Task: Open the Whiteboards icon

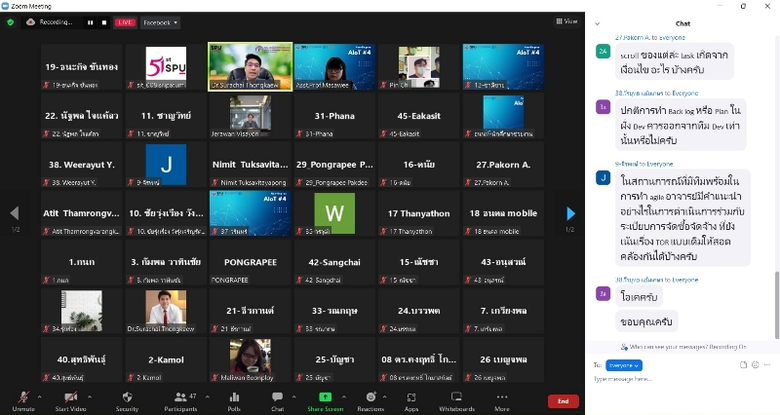Action: [x=457, y=397]
